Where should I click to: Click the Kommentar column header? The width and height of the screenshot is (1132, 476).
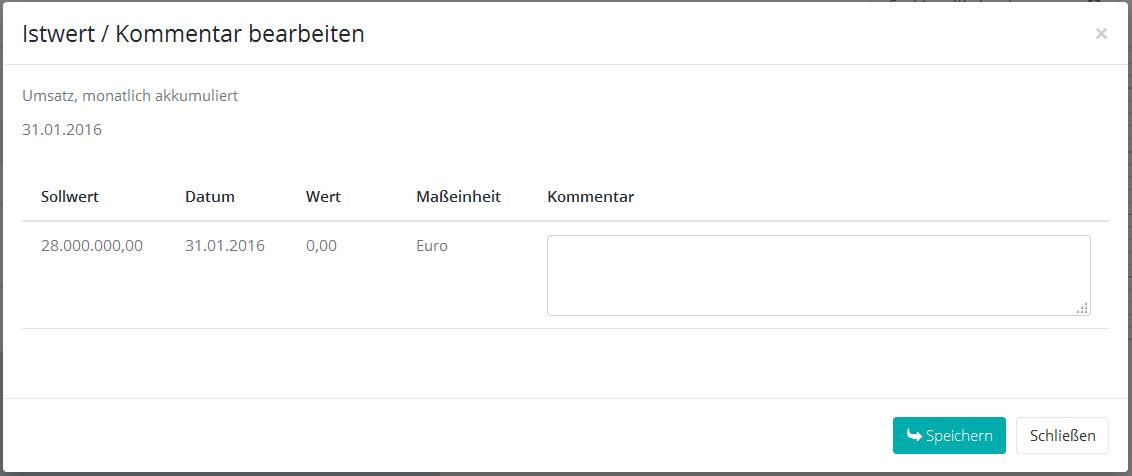(x=590, y=197)
